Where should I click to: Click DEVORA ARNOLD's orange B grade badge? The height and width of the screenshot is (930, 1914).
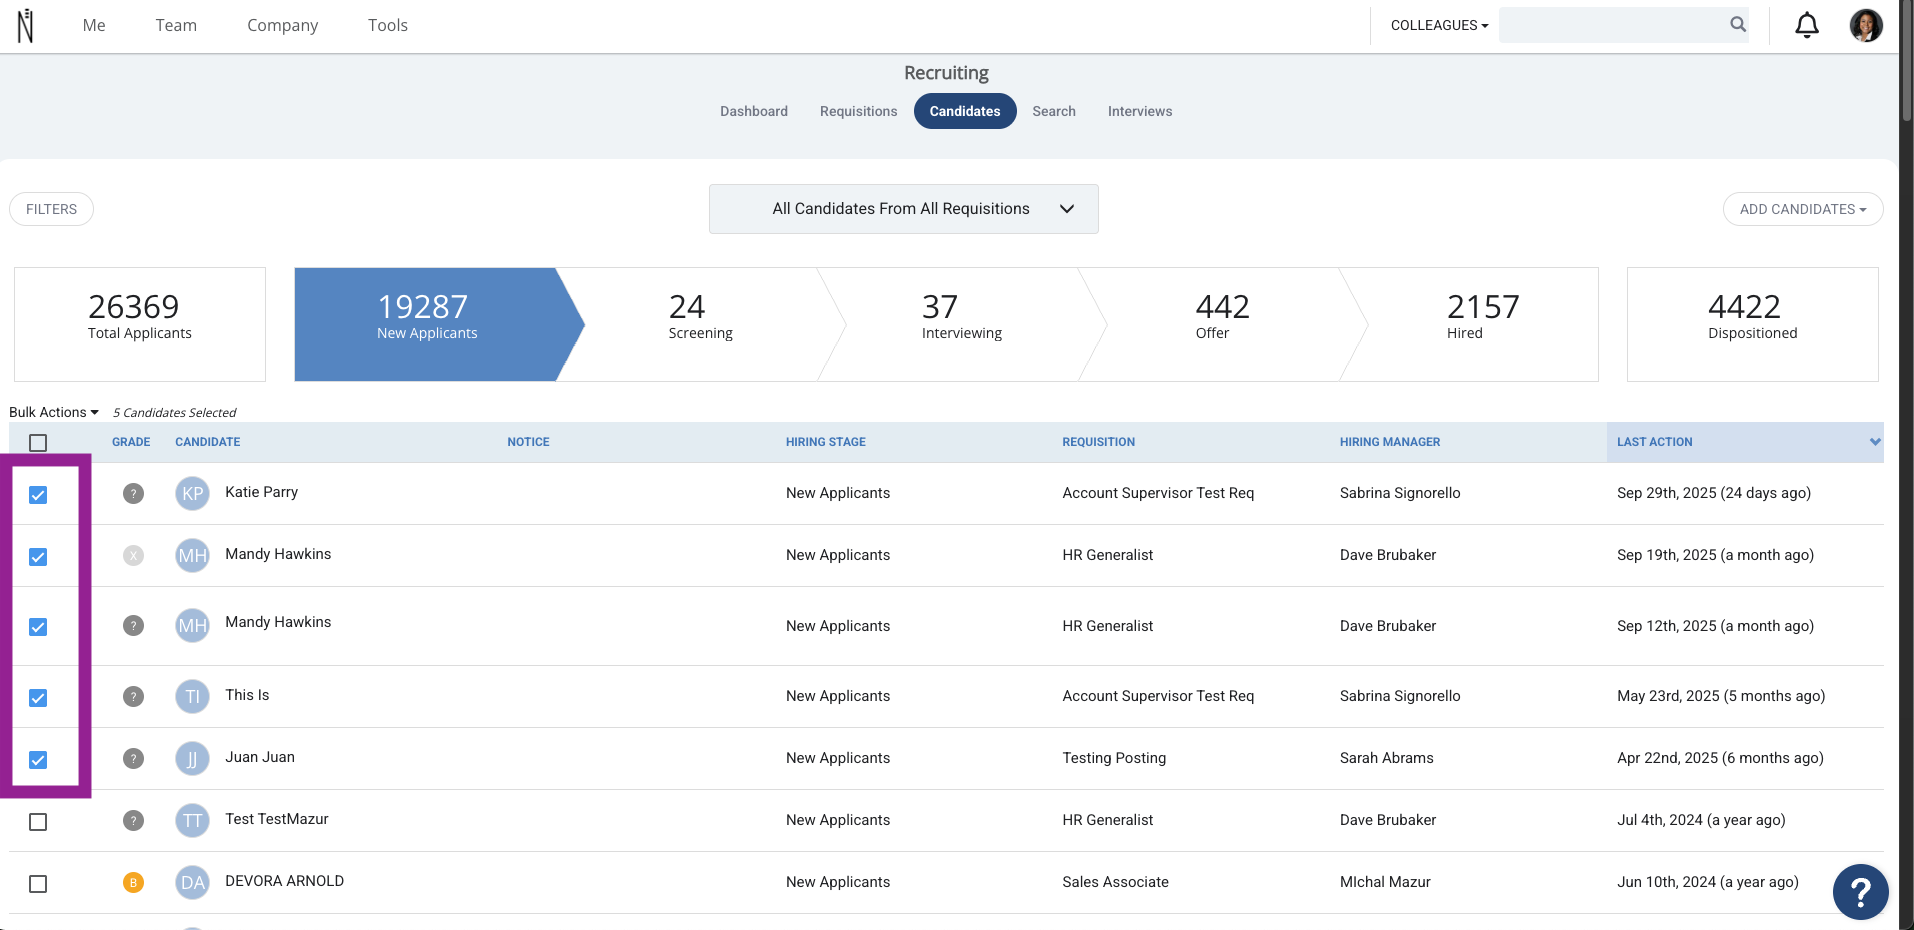click(x=133, y=882)
